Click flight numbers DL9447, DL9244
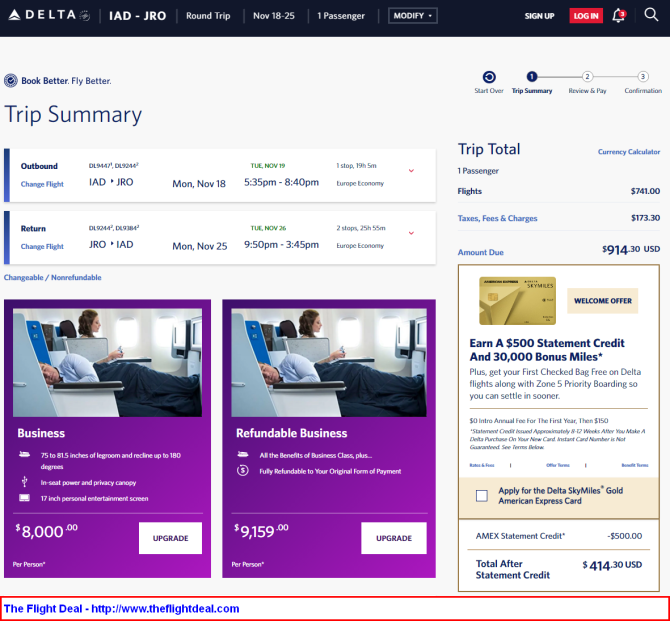The height and width of the screenshot is (621, 670). 113,165
